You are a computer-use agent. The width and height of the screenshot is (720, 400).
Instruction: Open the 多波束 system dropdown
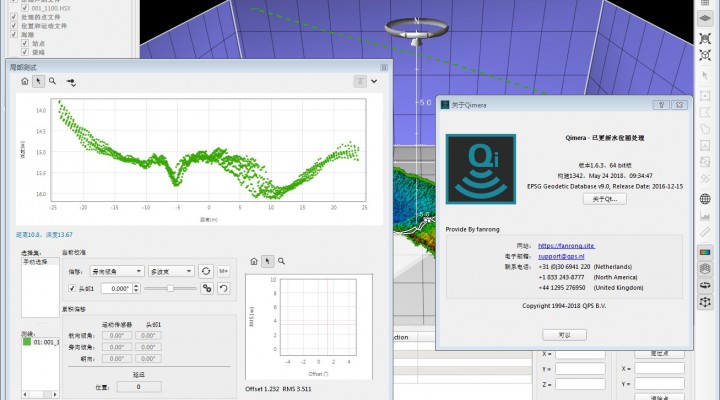(170, 271)
